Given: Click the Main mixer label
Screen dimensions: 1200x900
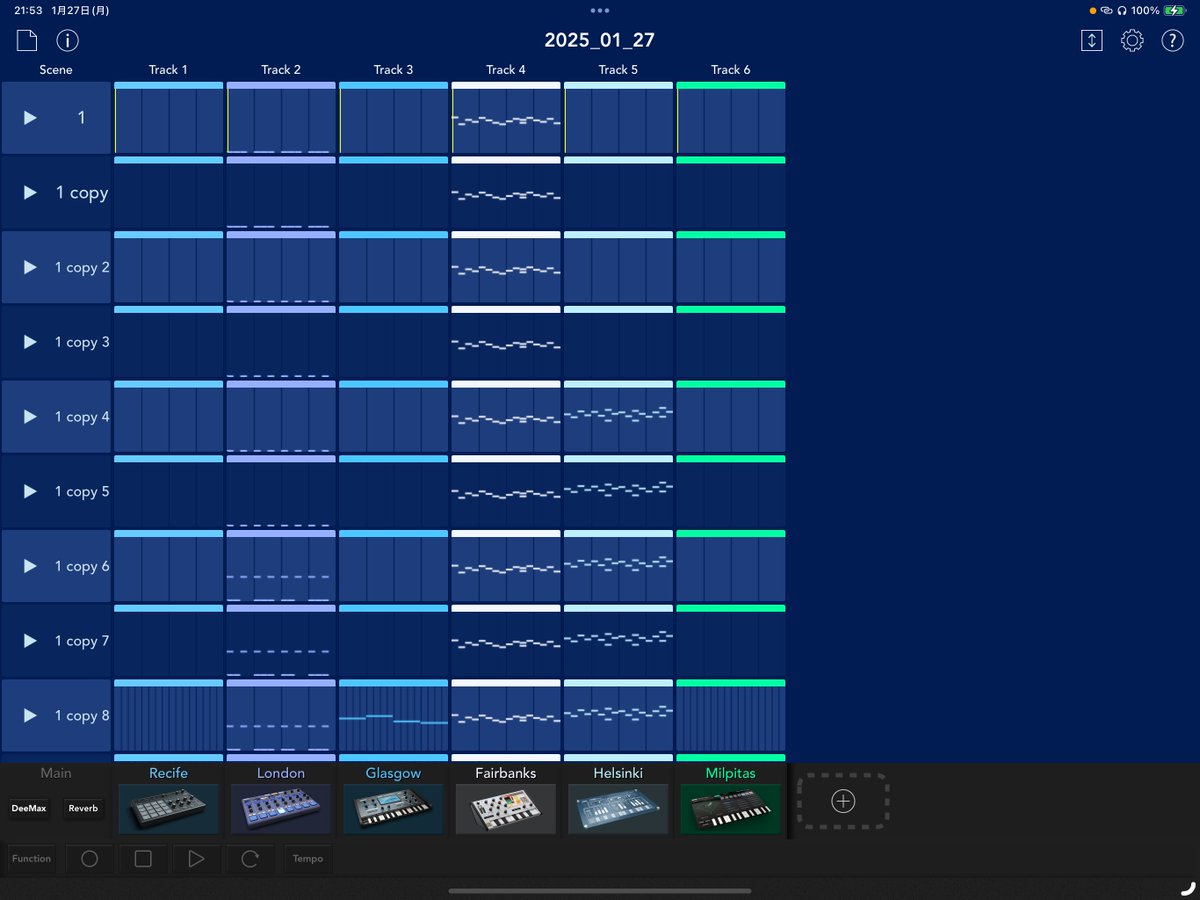Looking at the screenshot, I should click(x=56, y=773).
